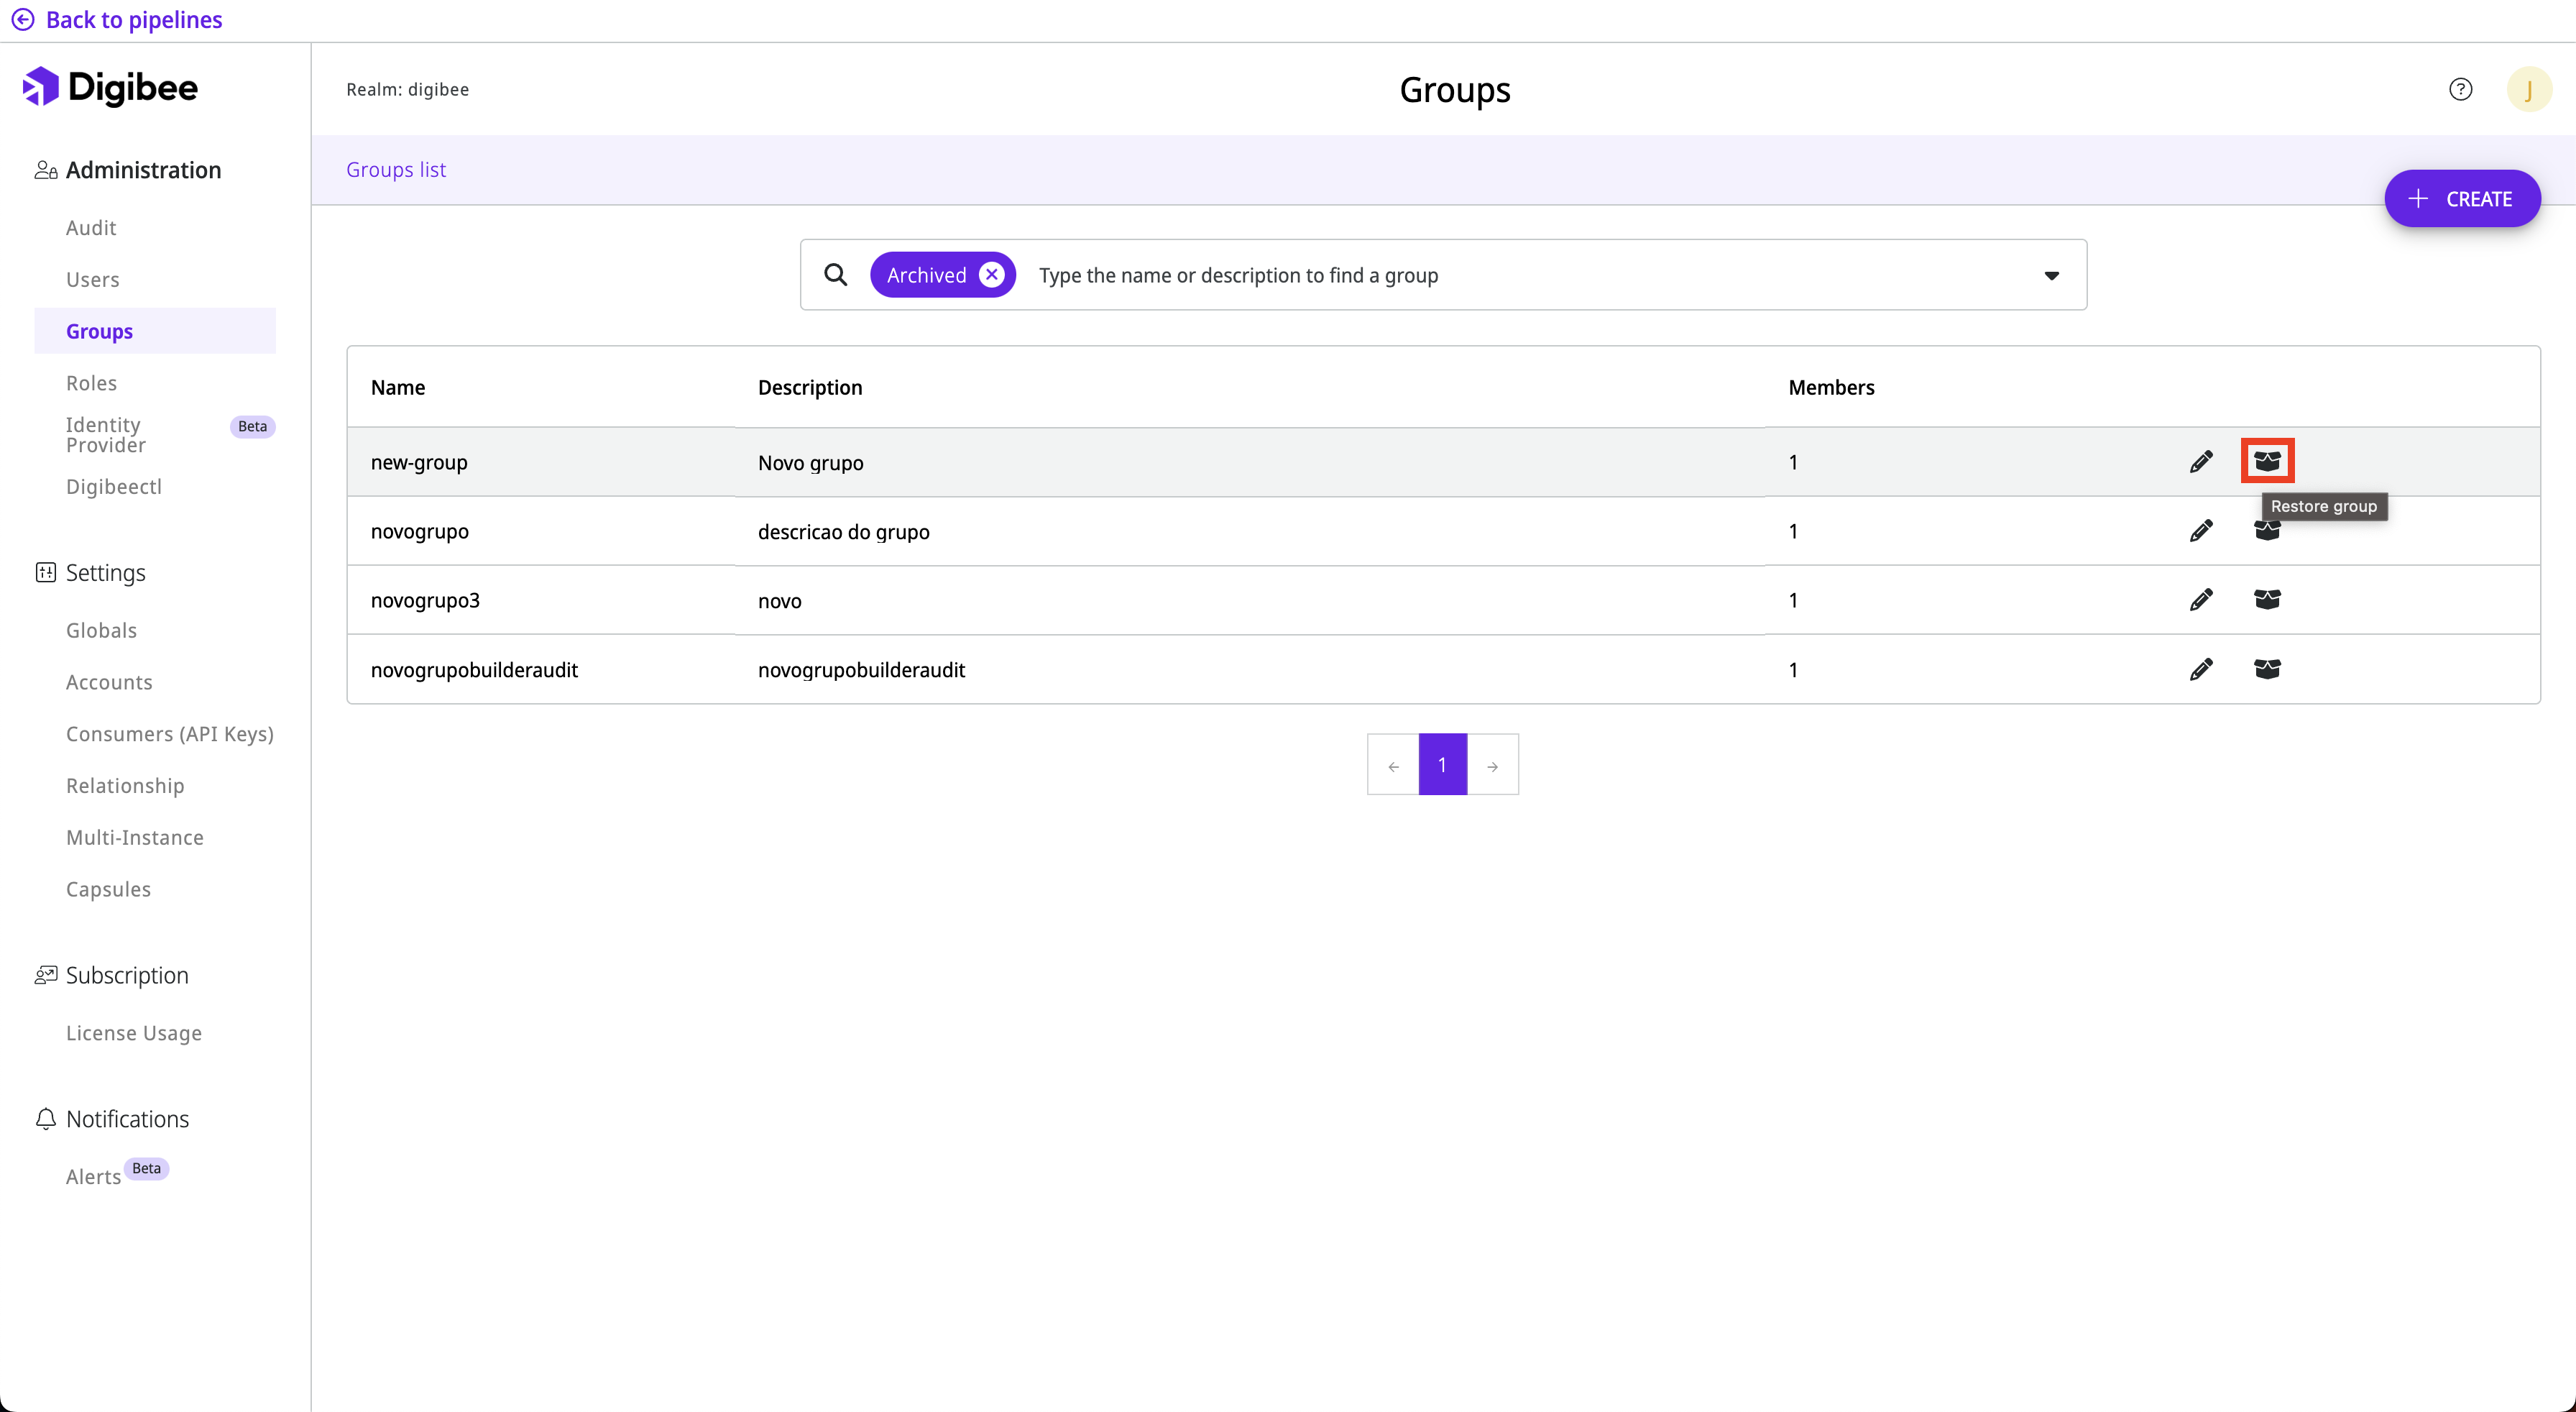Navigate to Consumers (API Keys)
2576x1412 pixels.
point(169,734)
